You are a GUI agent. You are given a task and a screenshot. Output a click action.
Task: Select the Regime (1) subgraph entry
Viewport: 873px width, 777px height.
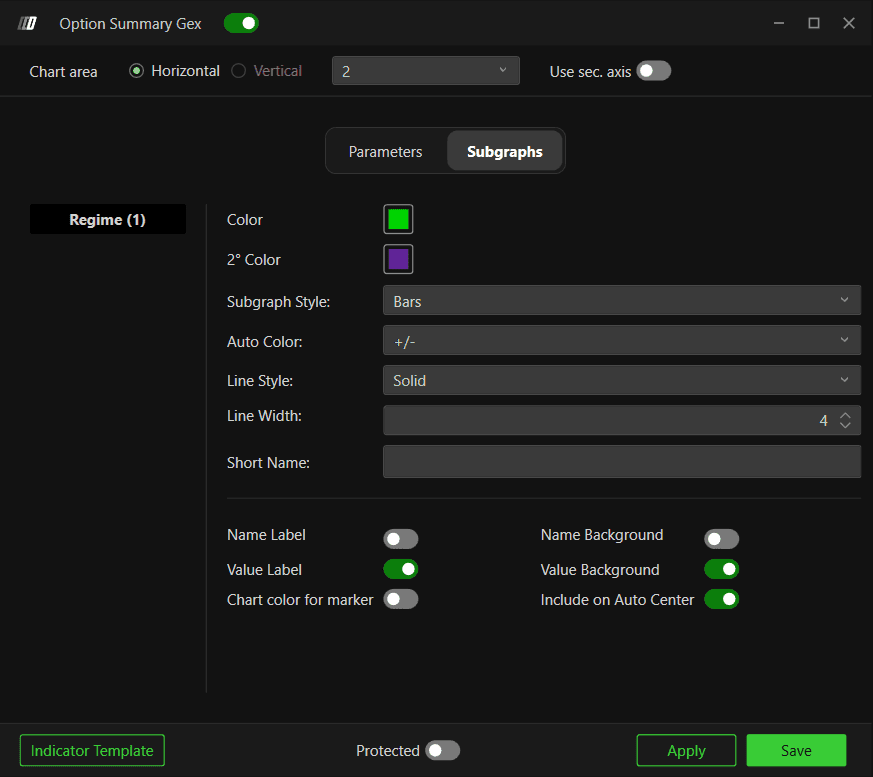pyautogui.click(x=107, y=219)
